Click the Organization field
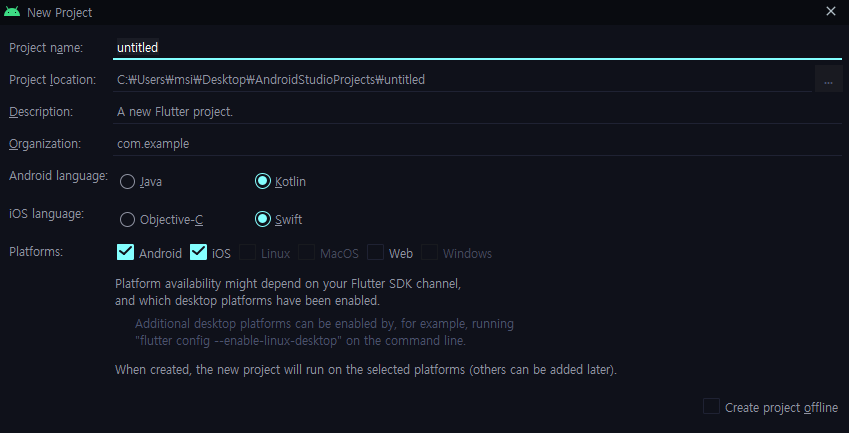 [477, 144]
